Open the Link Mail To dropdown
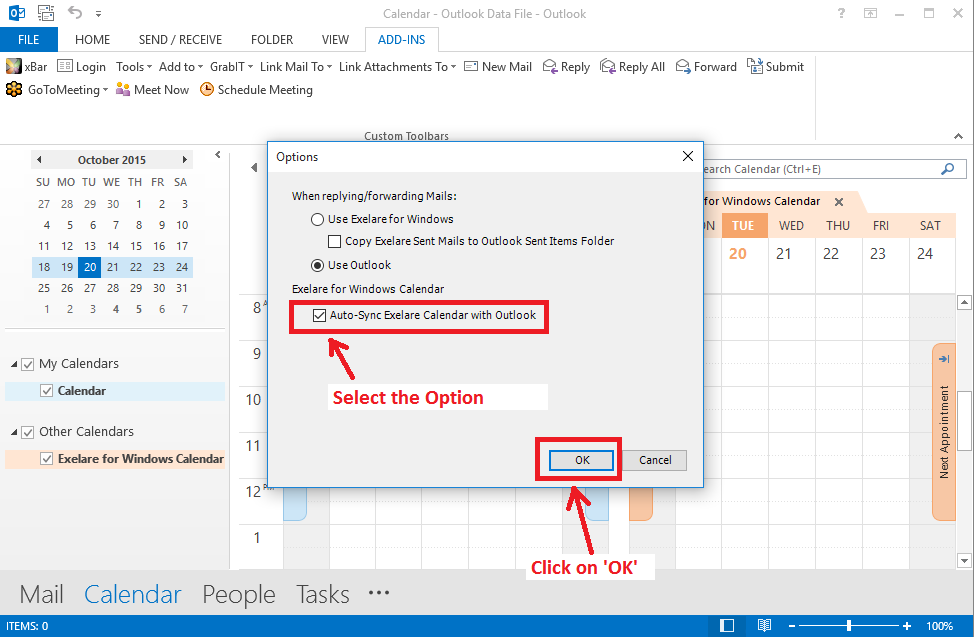 (296, 66)
